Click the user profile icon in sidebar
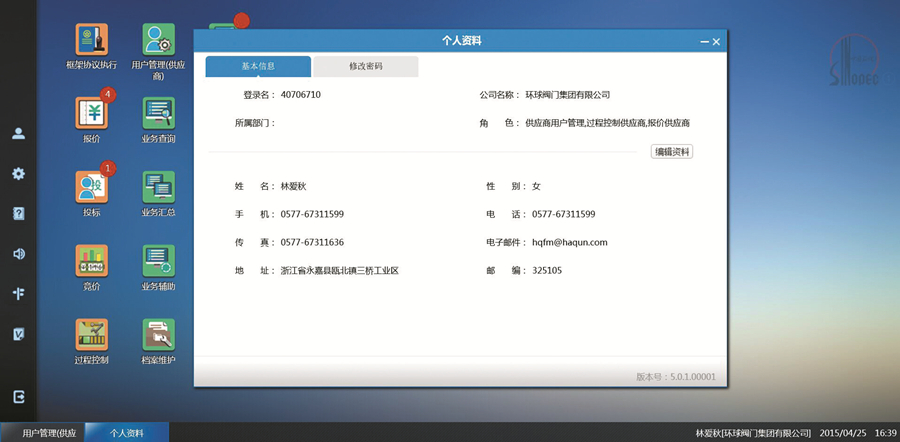Screen dimensions: 900x442 18,133
